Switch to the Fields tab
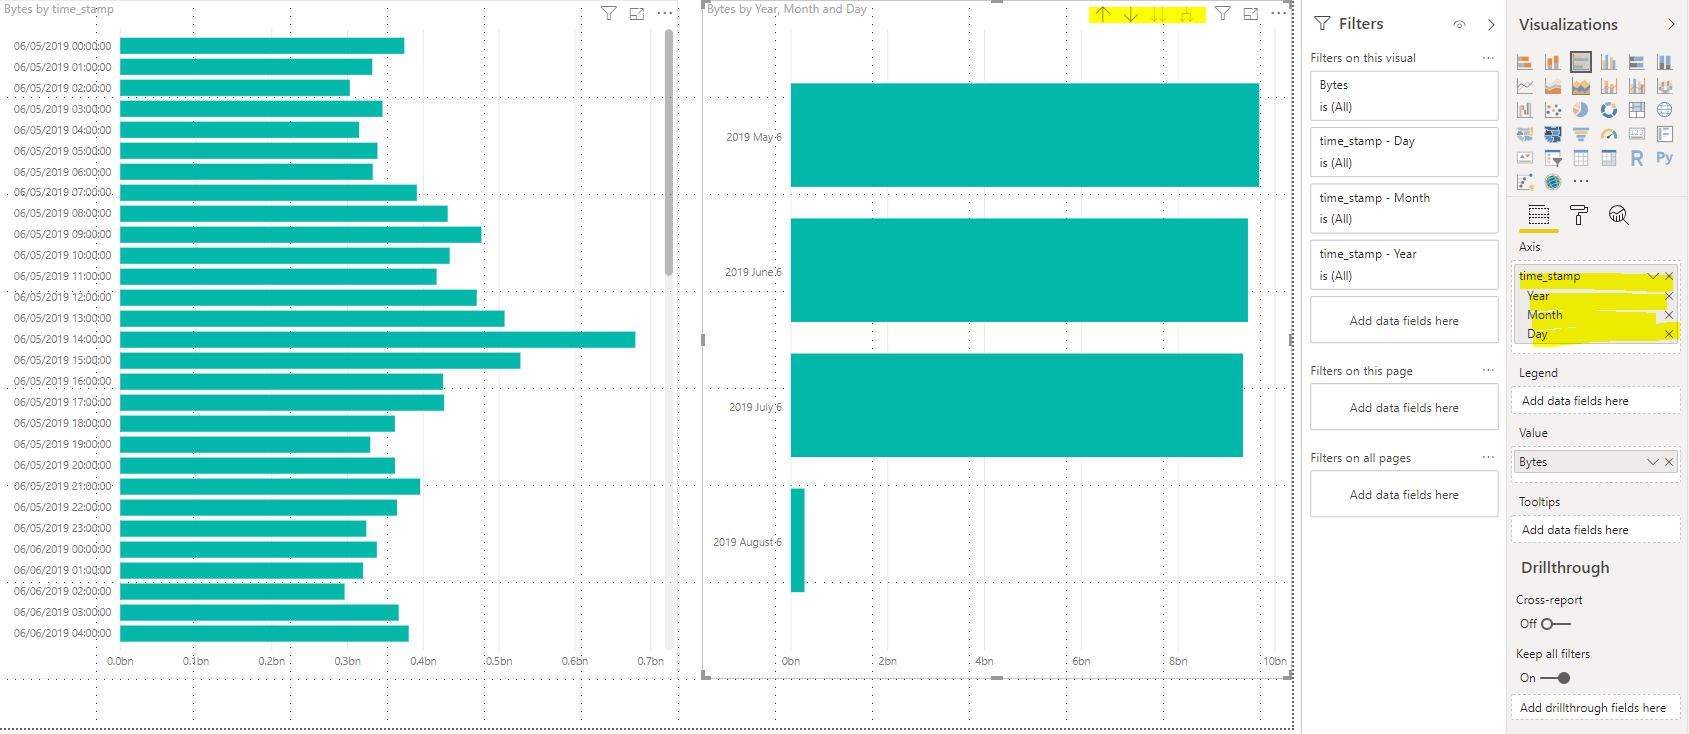This screenshot has width=1689, height=734. [1539, 215]
